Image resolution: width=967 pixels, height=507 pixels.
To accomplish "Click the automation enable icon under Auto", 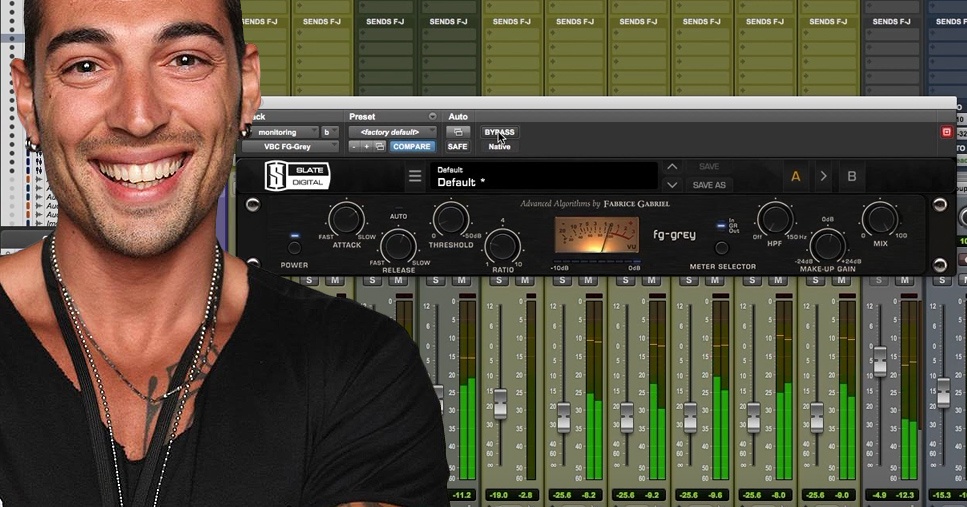I will (457, 132).
